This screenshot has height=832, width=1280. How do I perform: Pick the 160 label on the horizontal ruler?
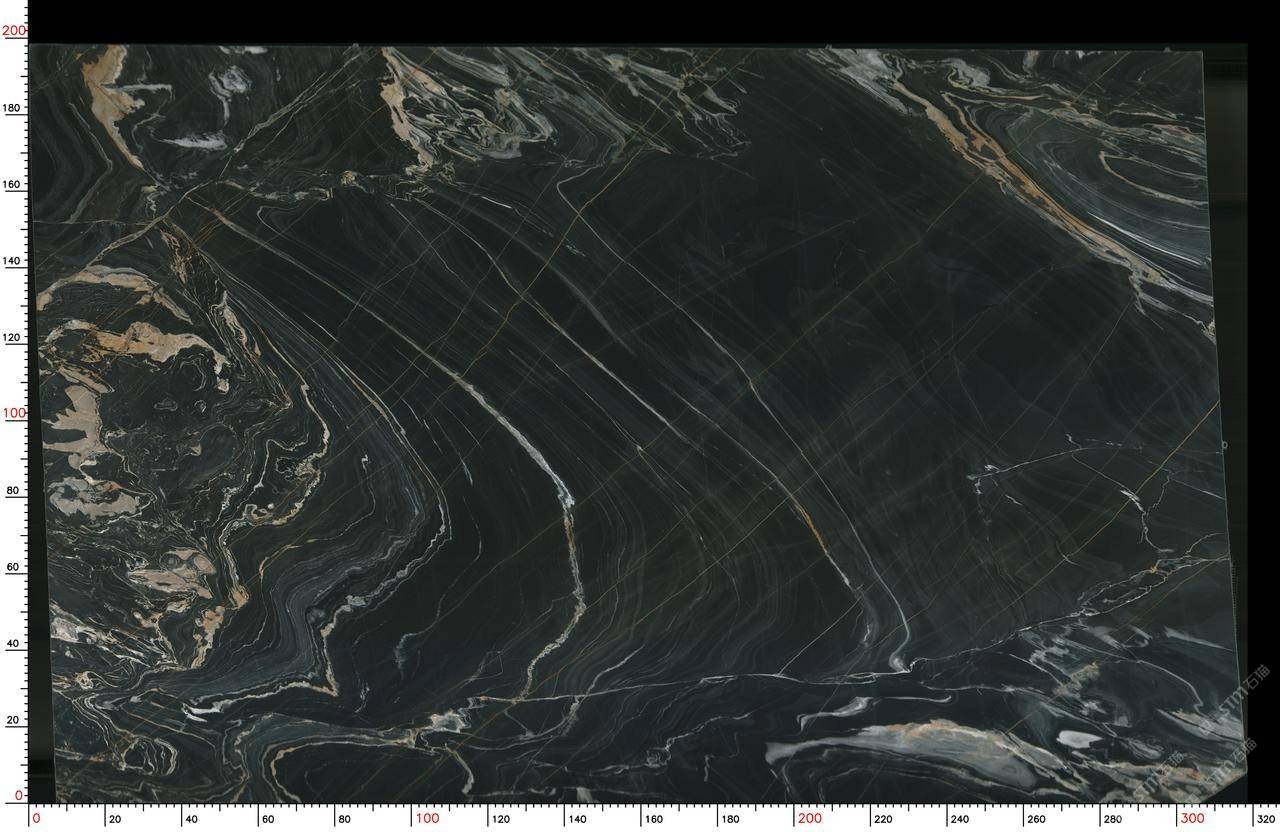coord(653,819)
